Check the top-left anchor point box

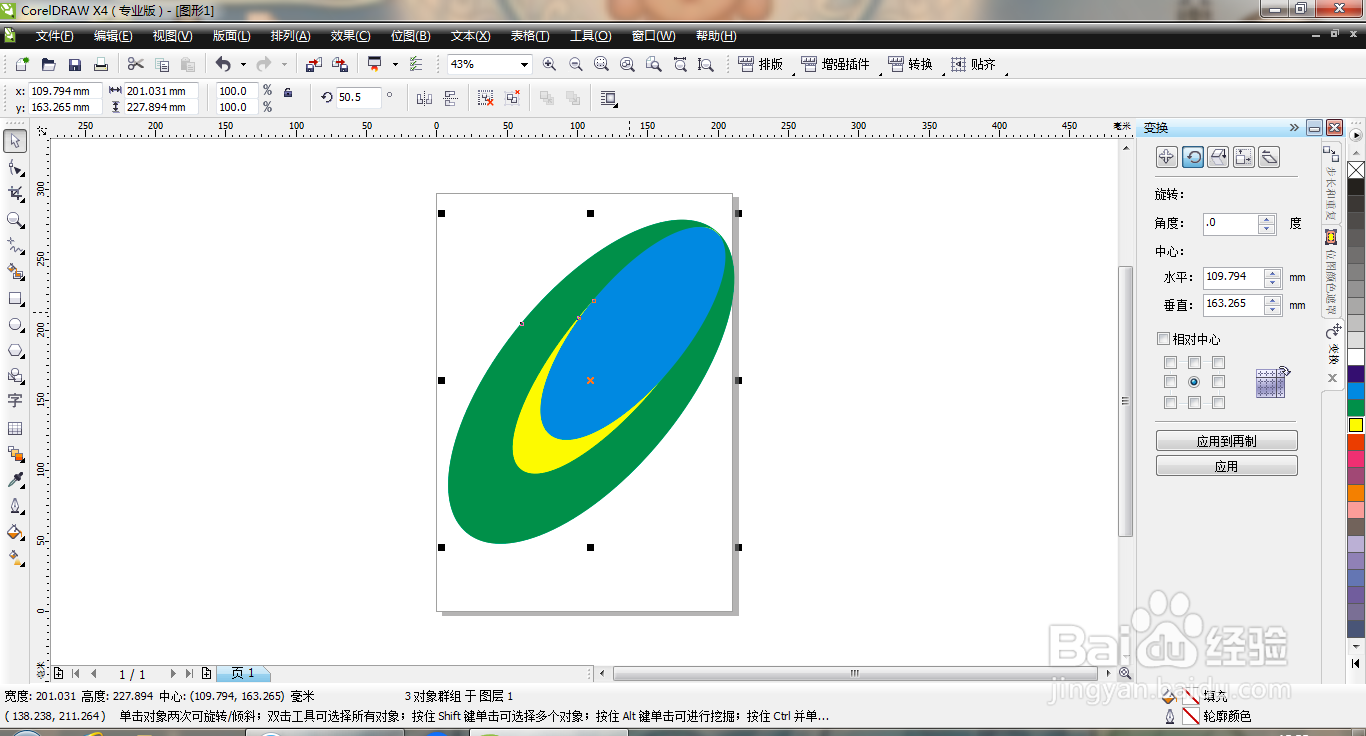[1170, 362]
